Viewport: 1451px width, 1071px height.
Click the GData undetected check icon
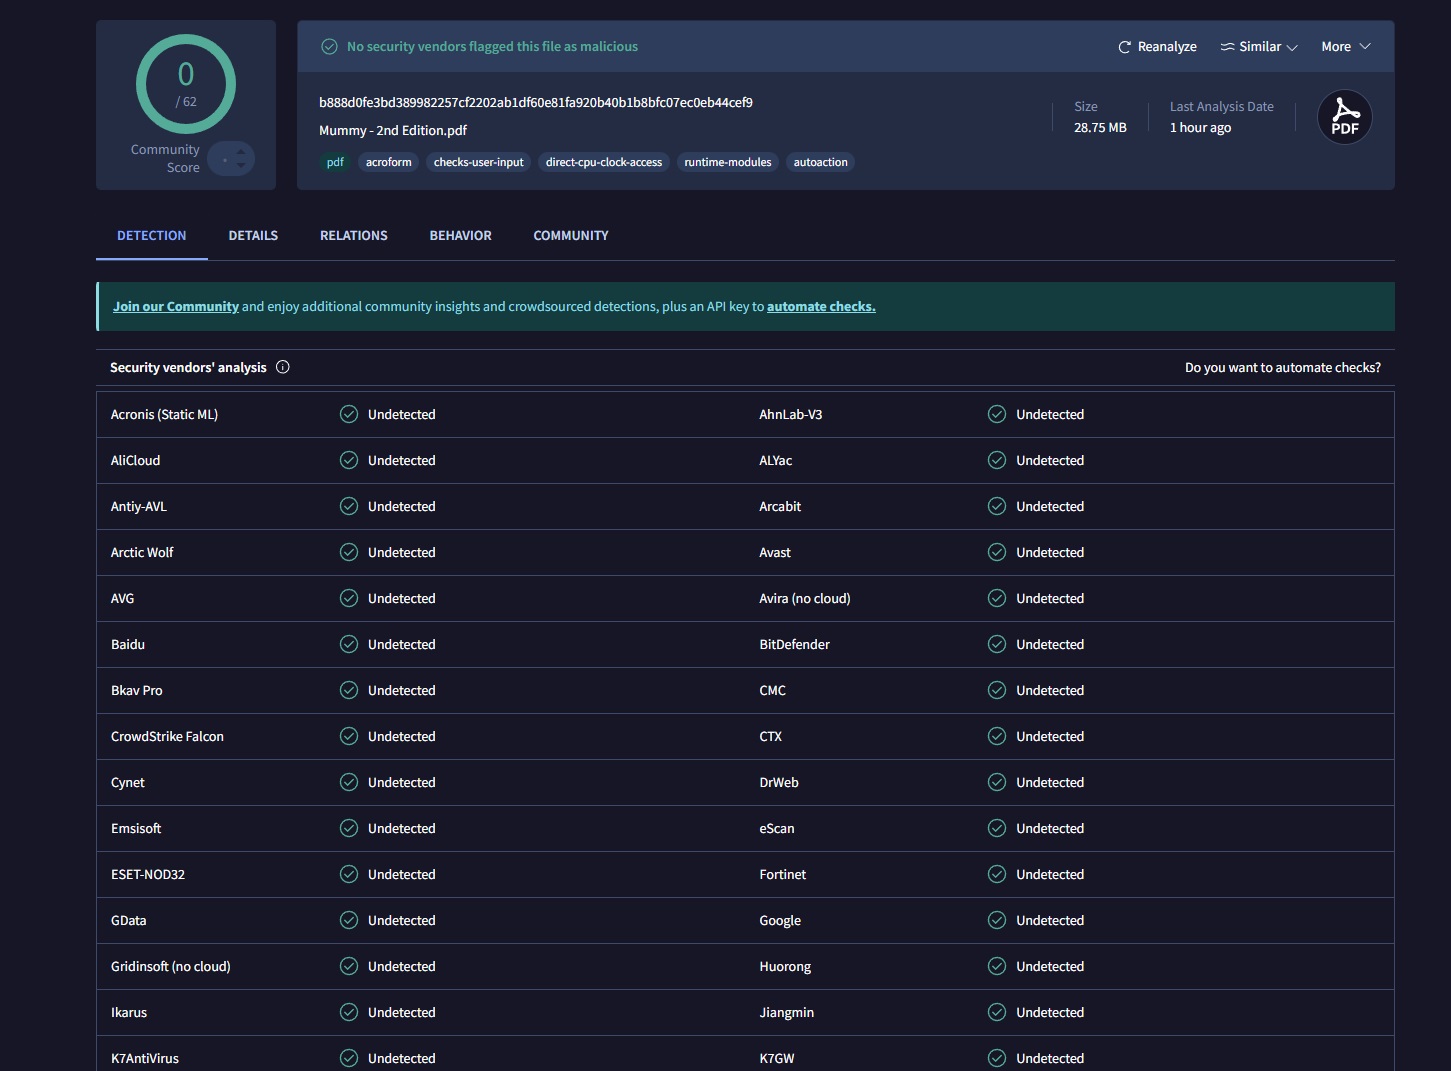pyautogui.click(x=349, y=920)
